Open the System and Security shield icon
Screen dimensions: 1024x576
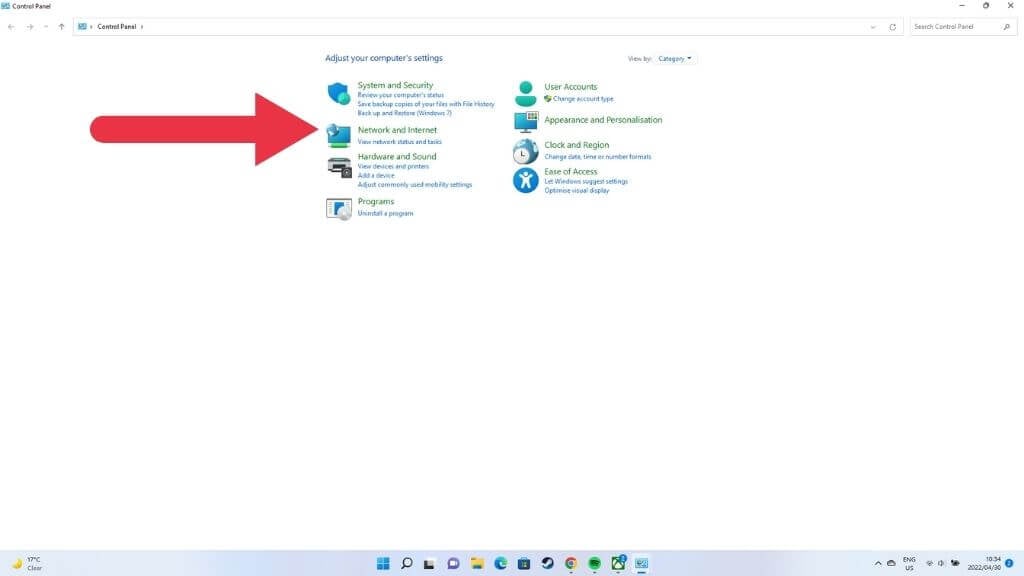(x=338, y=93)
